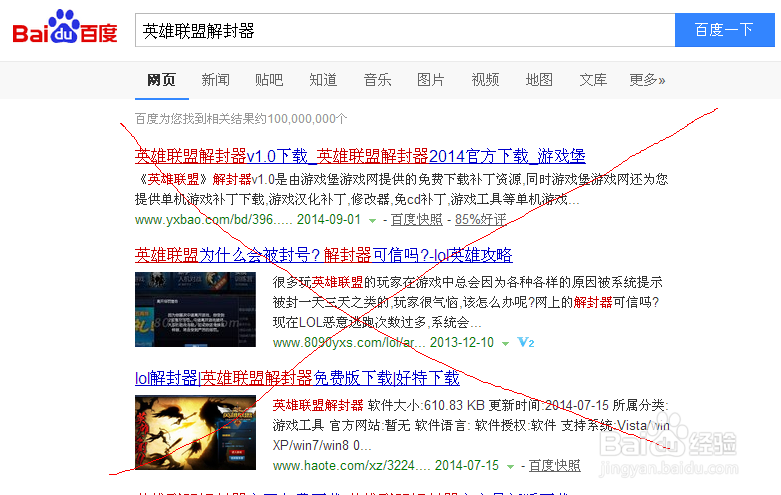781x495 pixels.
Task: Expand dropdown arrow after 2014-07-15
Action: click(510, 467)
